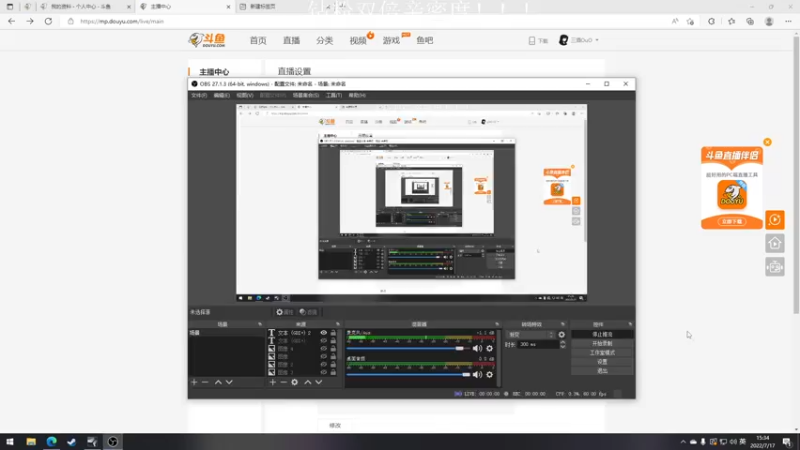Move the scene up in Scenes panel
This screenshot has width=800, height=450.
(218, 382)
